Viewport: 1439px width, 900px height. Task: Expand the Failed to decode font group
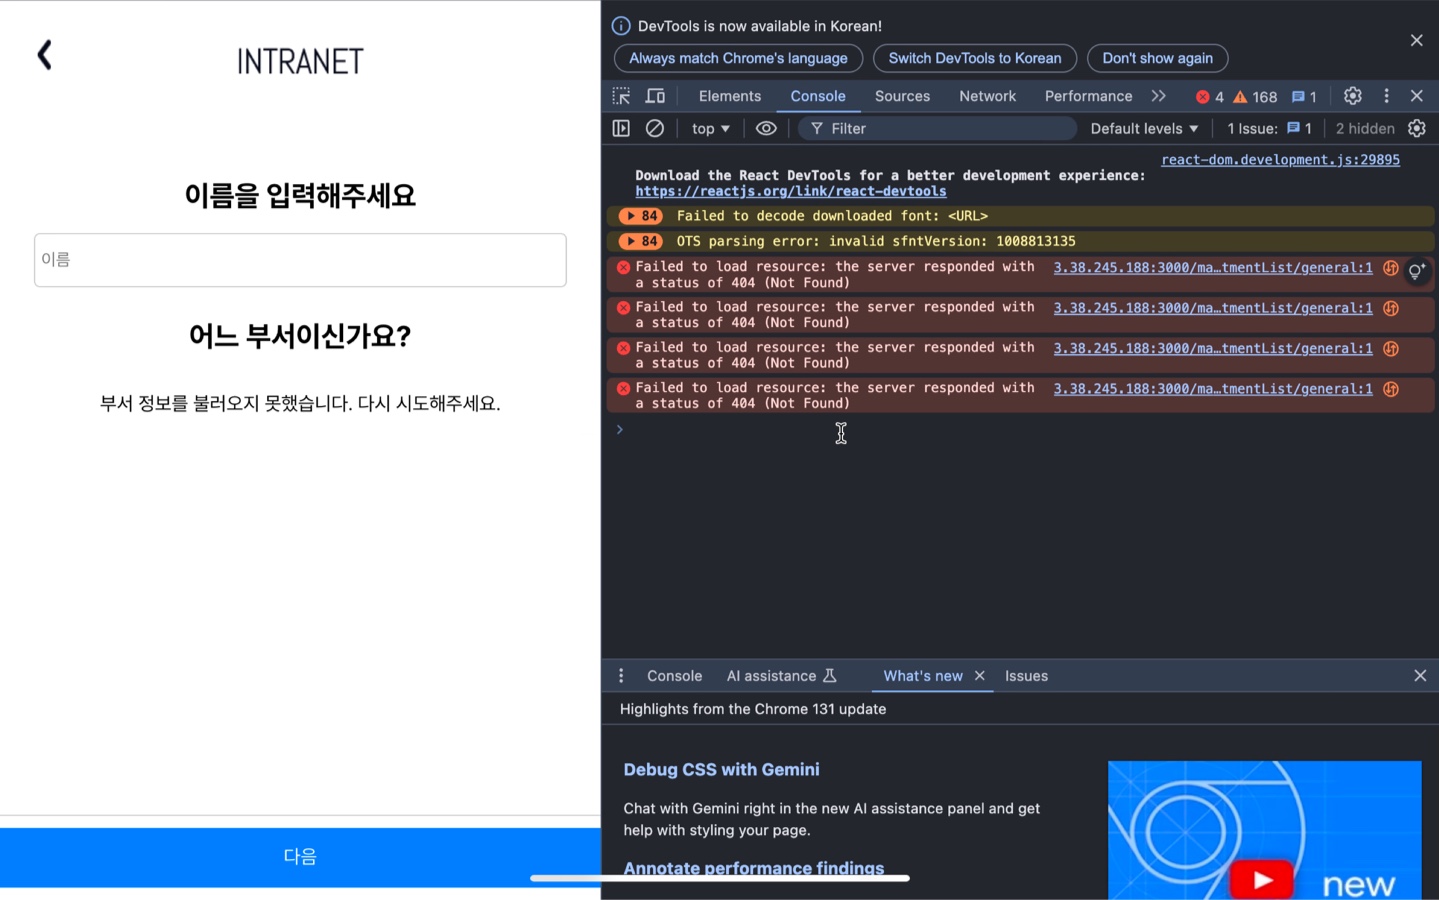tap(640, 216)
